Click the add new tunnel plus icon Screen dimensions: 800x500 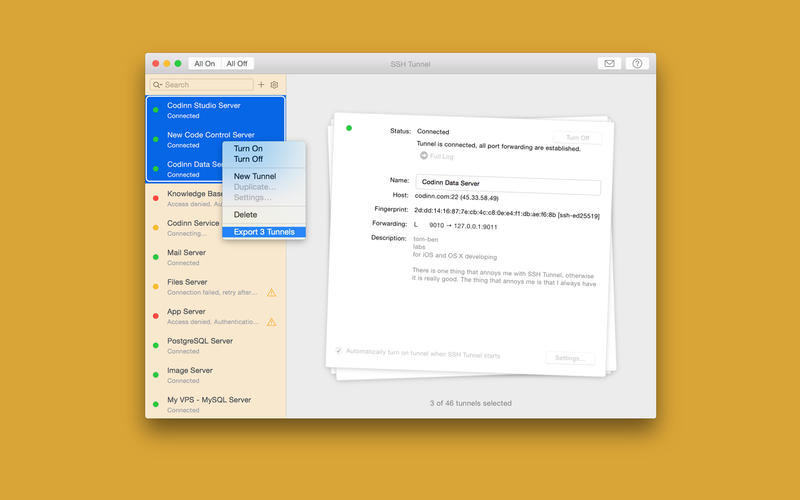[x=261, y=85]
